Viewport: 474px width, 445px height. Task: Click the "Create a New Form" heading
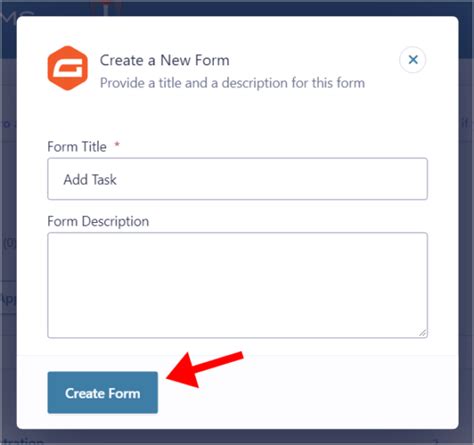165,60
